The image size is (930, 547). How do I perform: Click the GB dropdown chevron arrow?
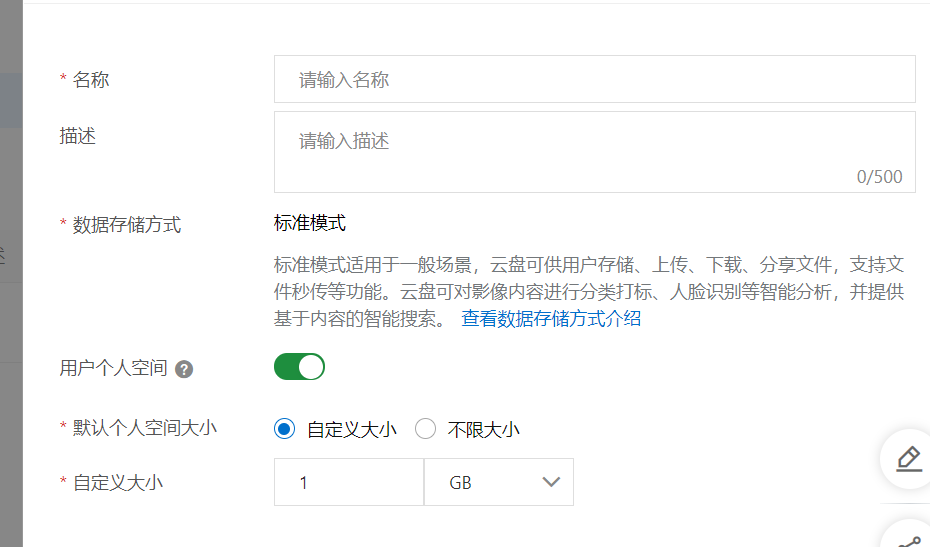point(551,482)
